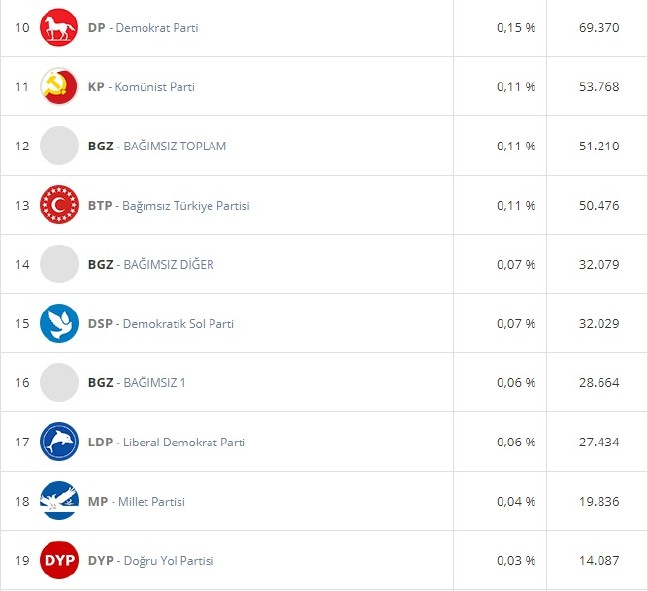Image resolution: width=648 pixels, height=591 pixels.
Task: Click the Millet Partisi eagle logo
Action: tap(59, 501)
